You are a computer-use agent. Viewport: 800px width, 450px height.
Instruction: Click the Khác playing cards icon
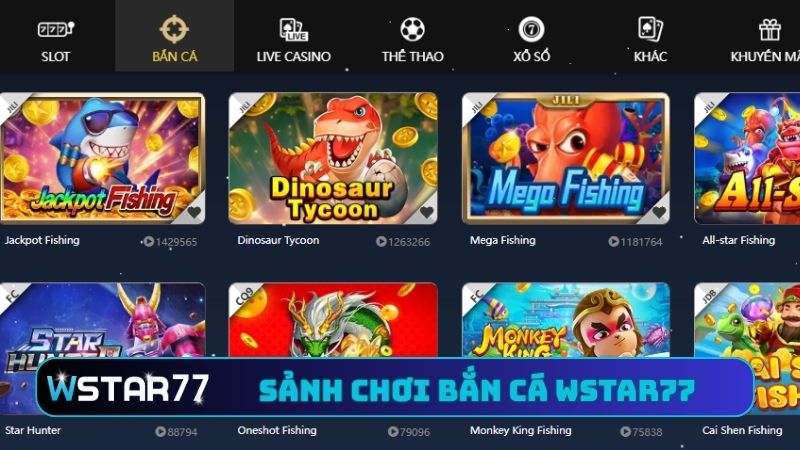[x=650, y=29]
